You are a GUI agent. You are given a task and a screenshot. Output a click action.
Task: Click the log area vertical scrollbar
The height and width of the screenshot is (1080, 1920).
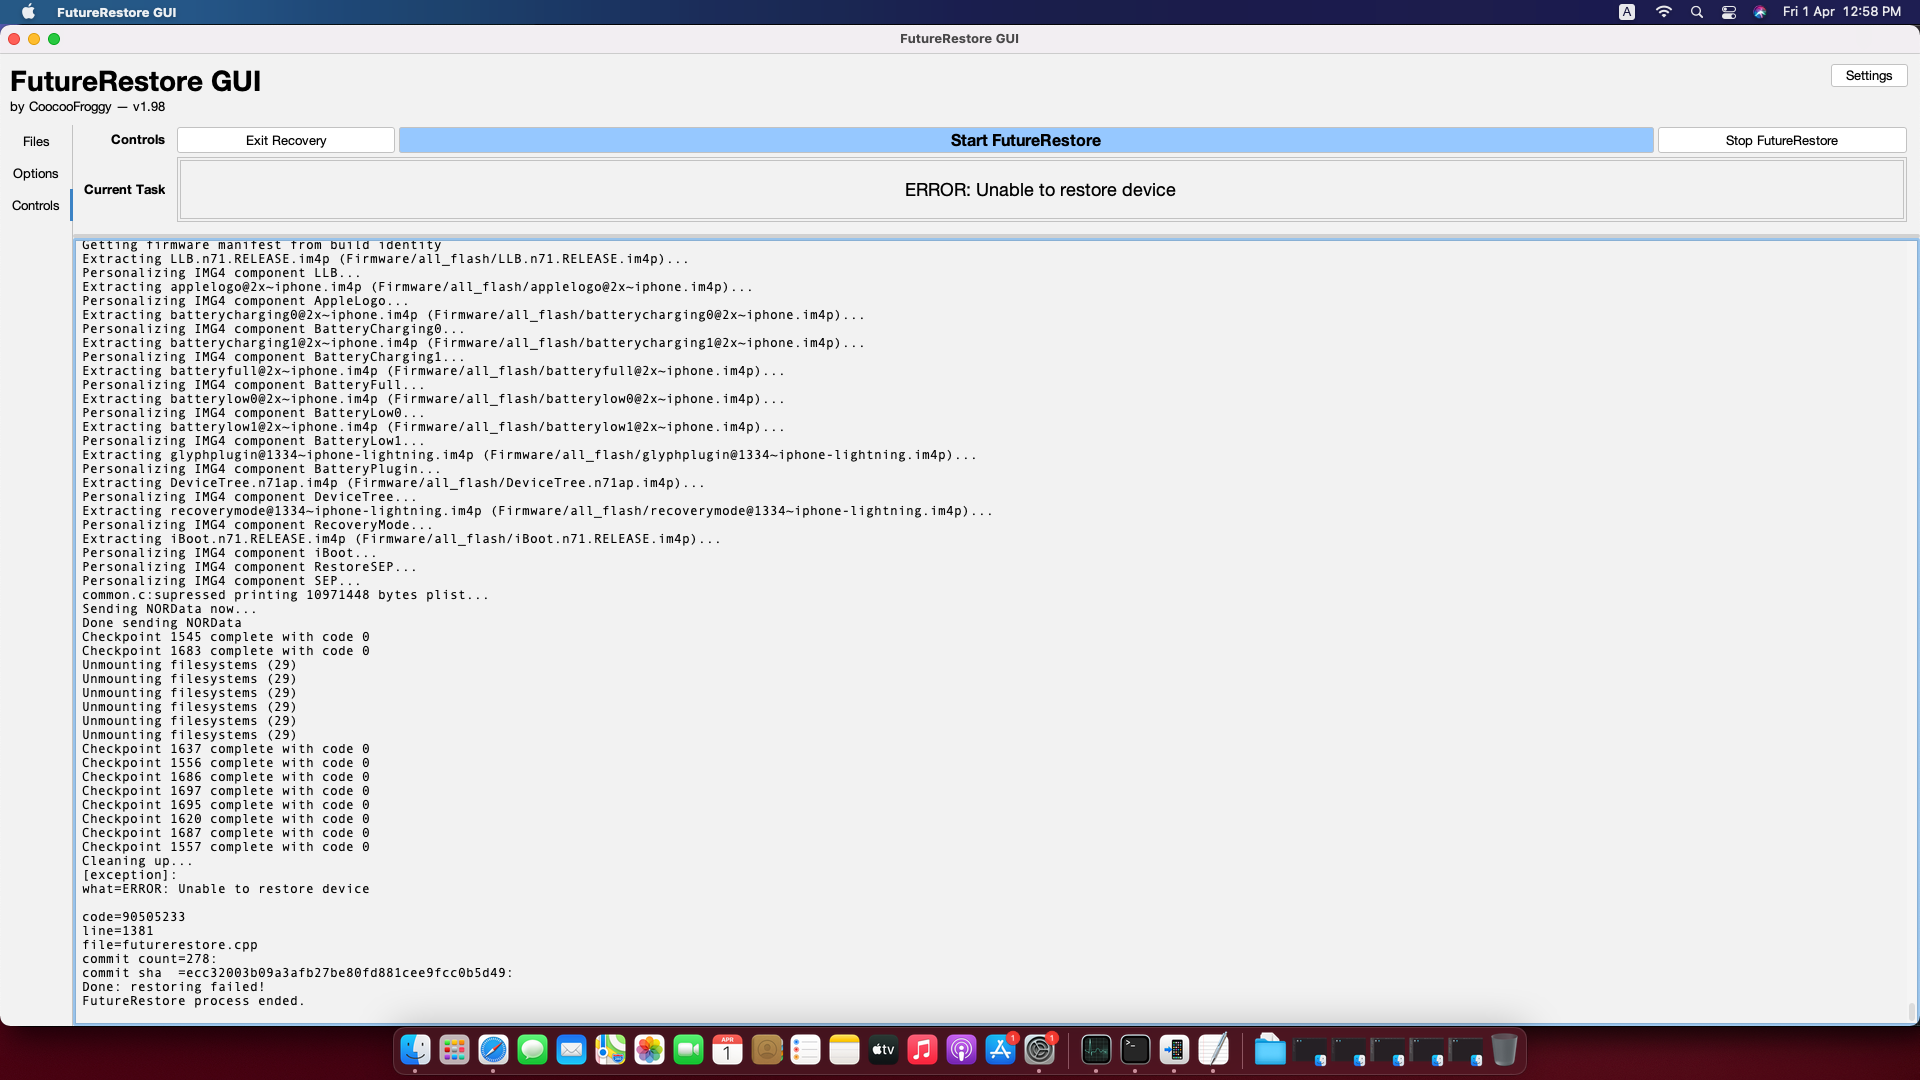click(1911, 1010)
